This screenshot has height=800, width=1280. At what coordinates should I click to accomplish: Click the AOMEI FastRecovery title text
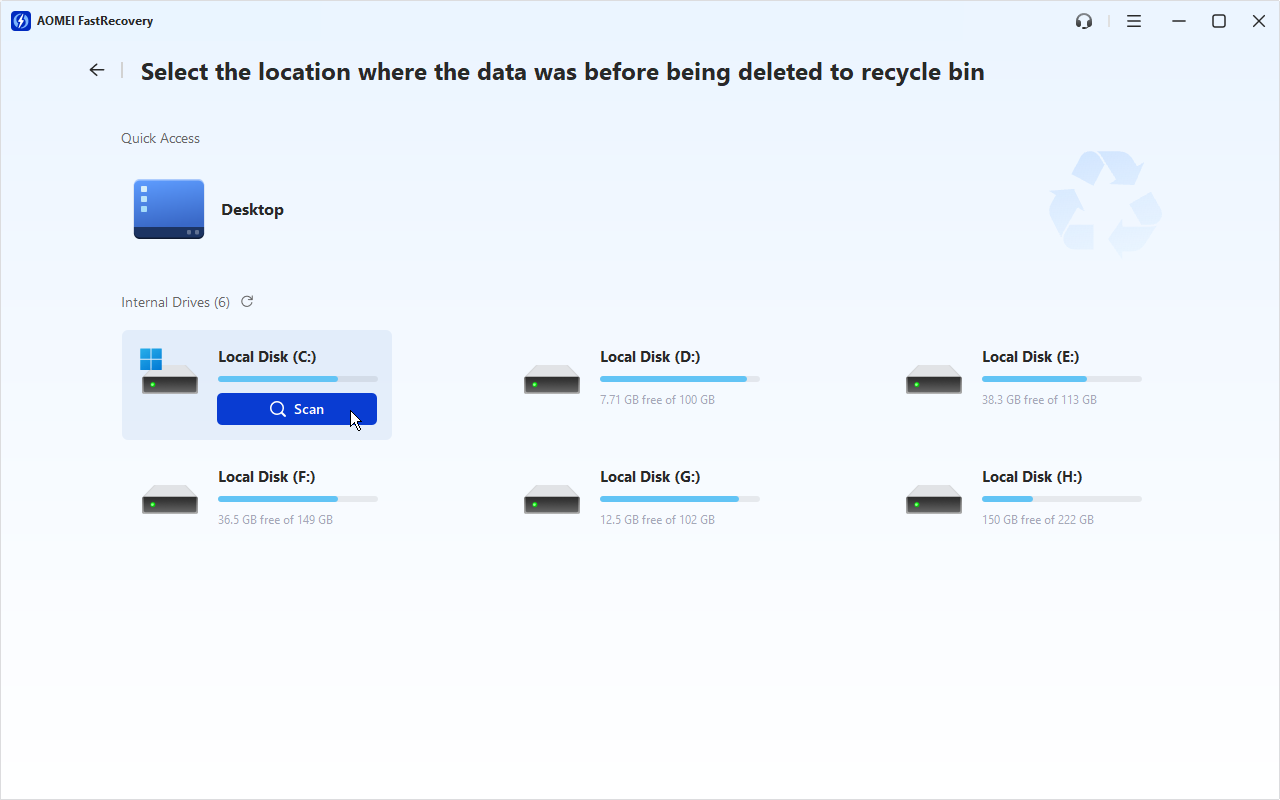(95, 21)
